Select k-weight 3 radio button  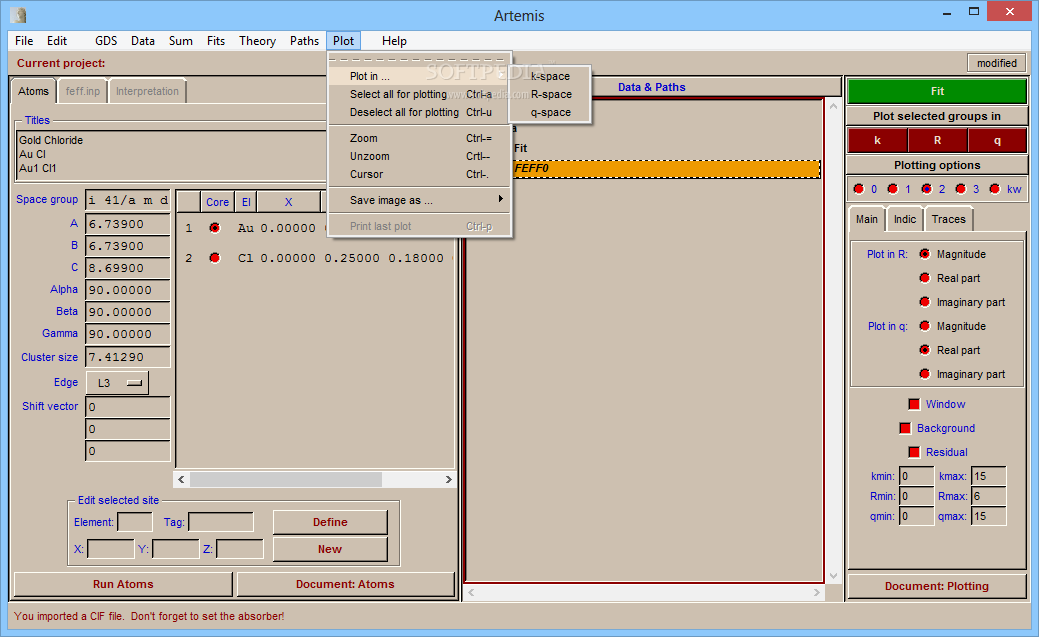[x=961, y=189]
